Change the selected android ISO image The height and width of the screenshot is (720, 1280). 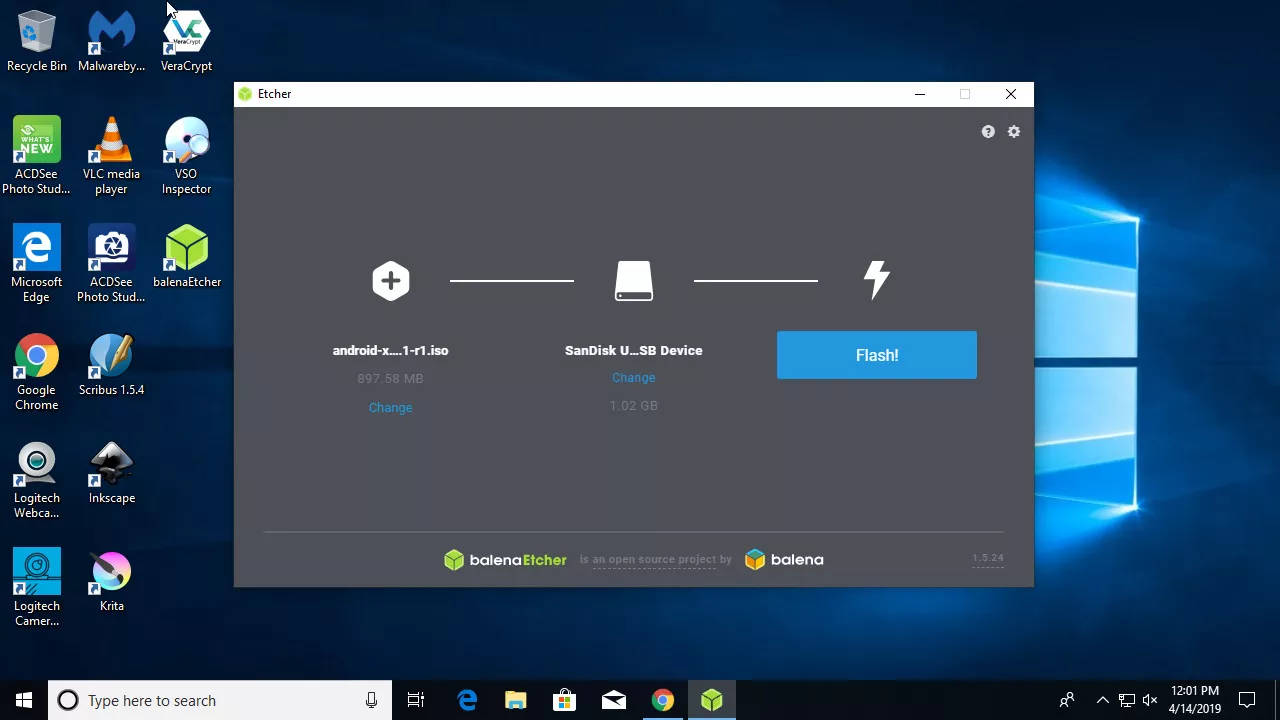point(390,408)
